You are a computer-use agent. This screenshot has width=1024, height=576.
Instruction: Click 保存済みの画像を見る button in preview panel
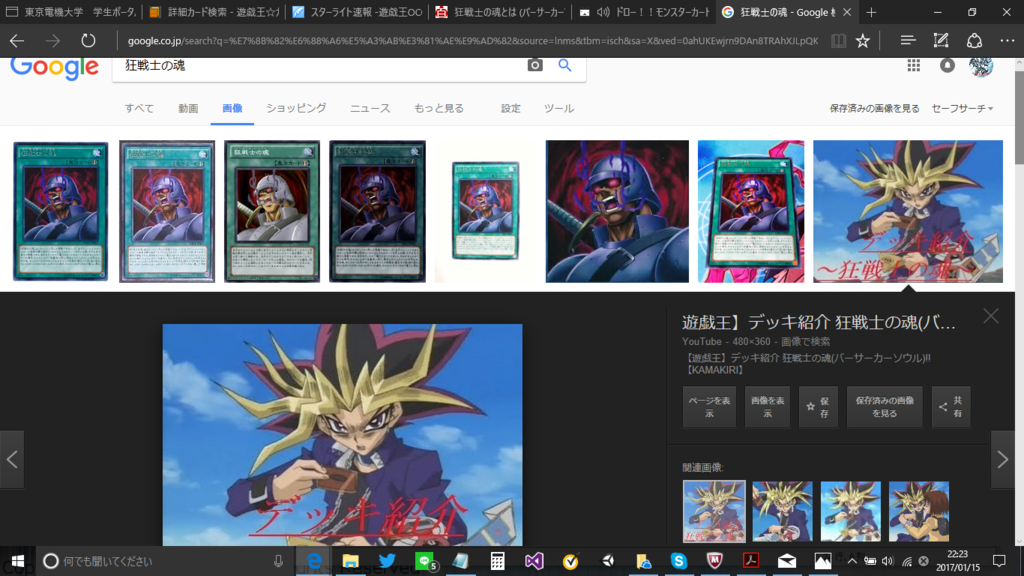tap(884, 406)
